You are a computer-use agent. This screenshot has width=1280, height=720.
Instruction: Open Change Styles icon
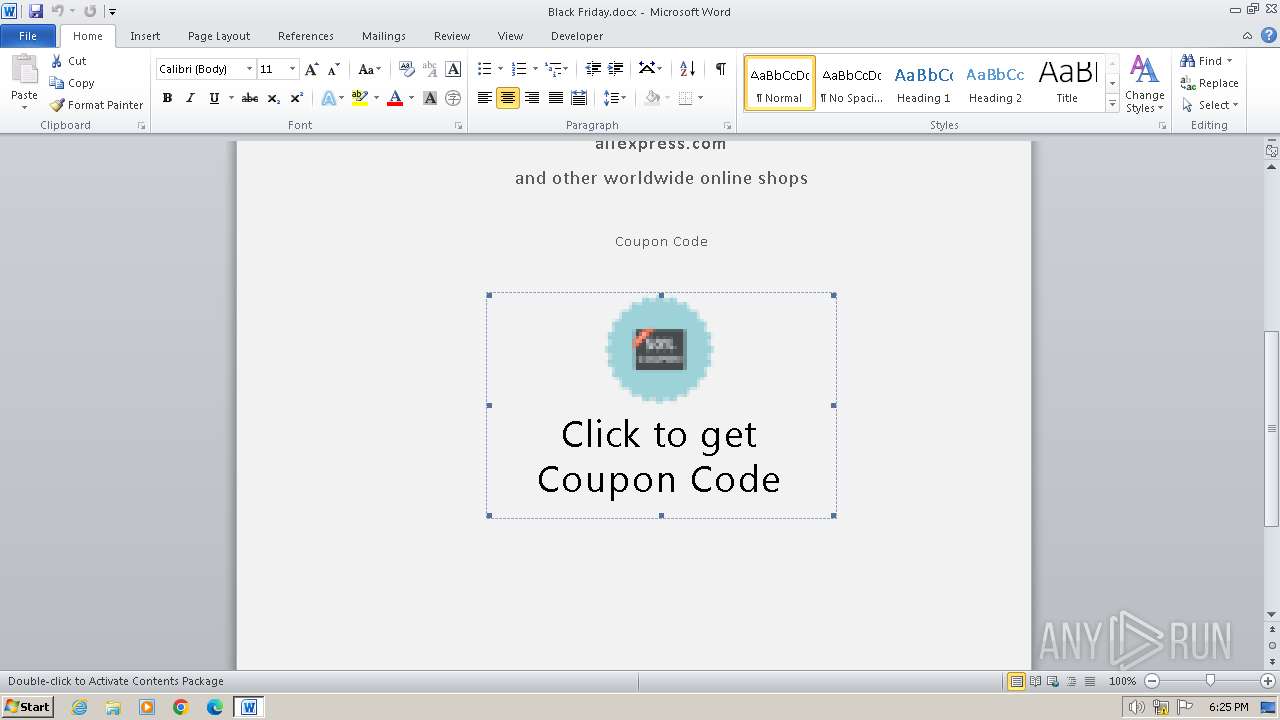tap(1144, 85)
